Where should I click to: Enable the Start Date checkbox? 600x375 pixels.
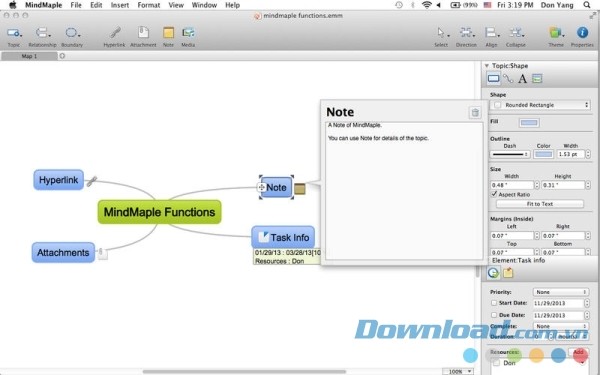point(494,303)
